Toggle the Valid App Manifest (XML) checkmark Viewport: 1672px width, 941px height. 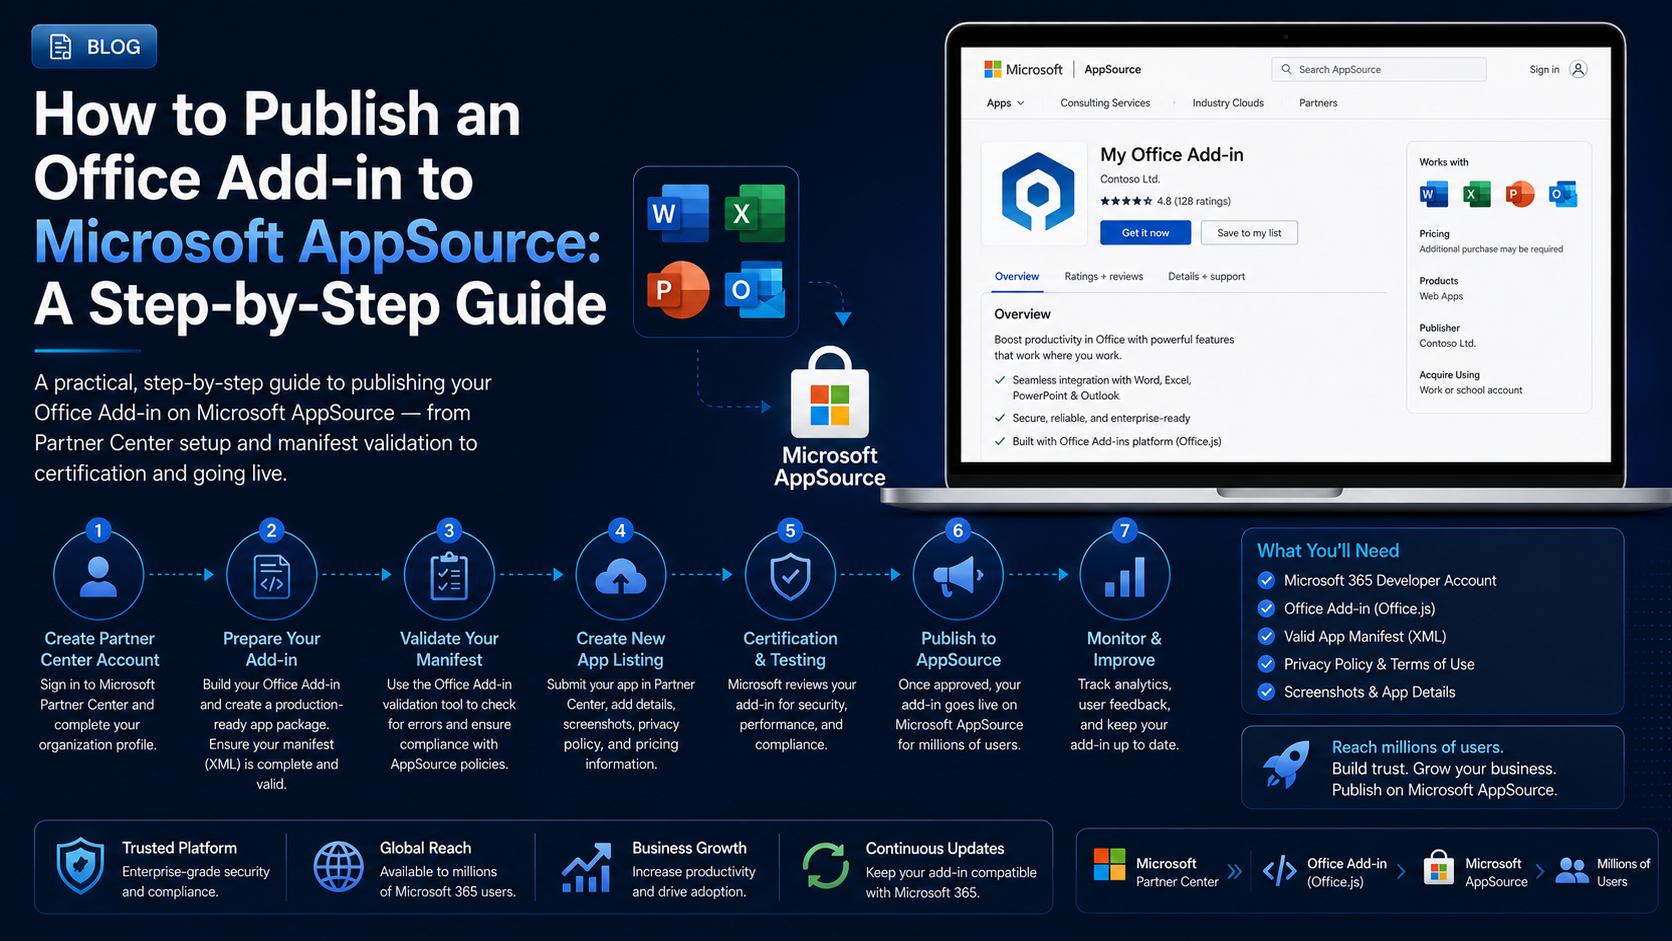point(1266,636)
